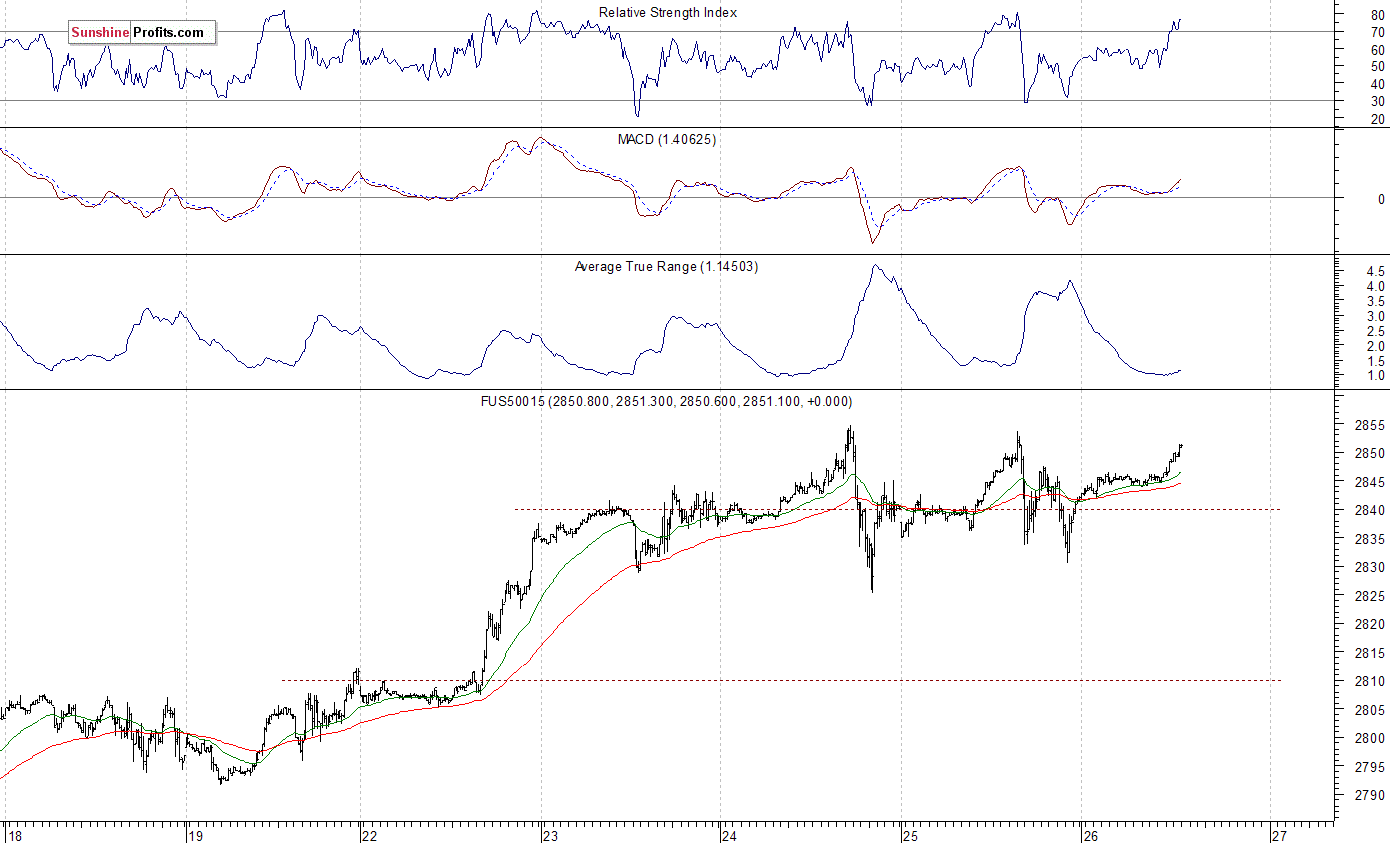Click the 2800 price axis label
Viewport: 1390px width, 843px height.
tap(1369, 739)
